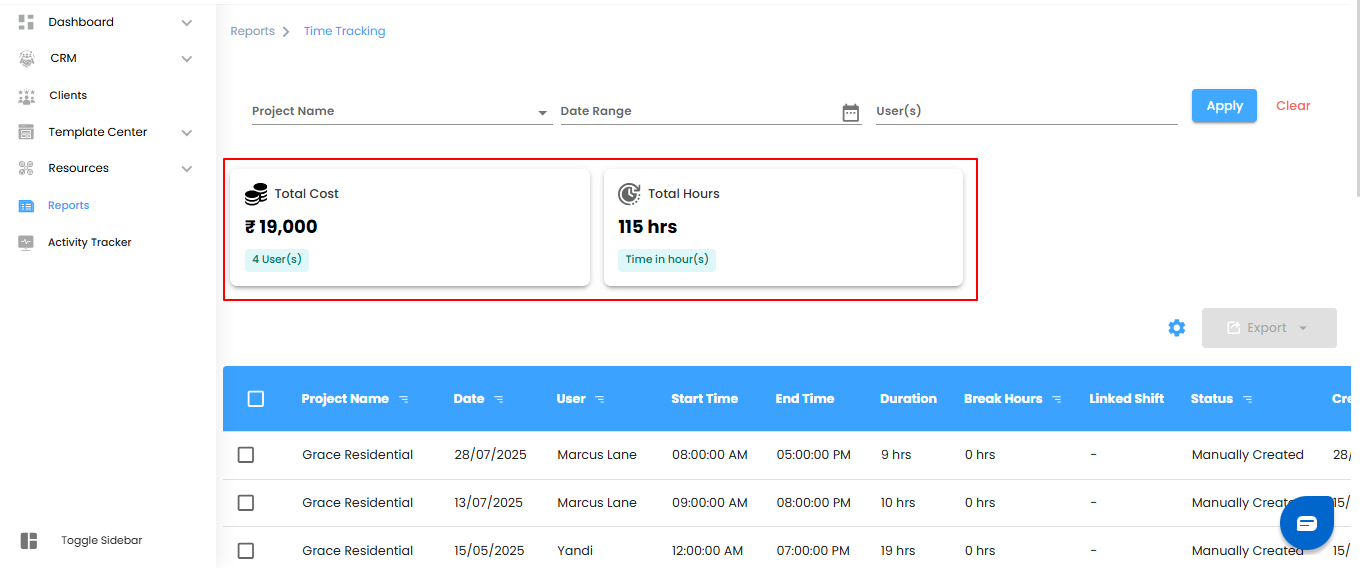Click breadcrumb arrow after Reports
The height and width of the screenshot is (568, 1365).
coord(286,32)
